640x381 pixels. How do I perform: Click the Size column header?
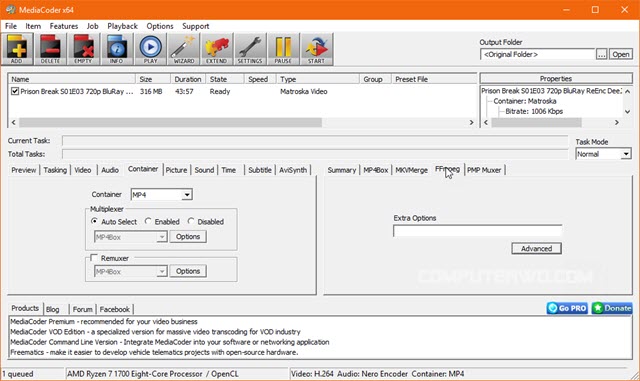(153, 79)
